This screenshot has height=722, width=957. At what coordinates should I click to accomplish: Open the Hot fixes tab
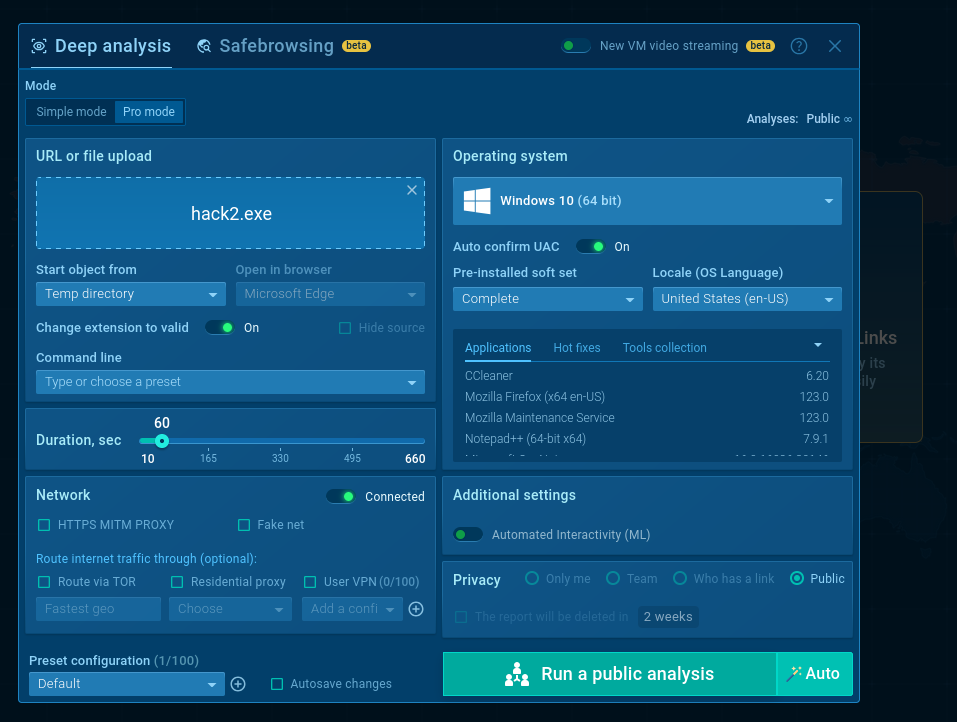pyautogui.click(x=577, y=348)
